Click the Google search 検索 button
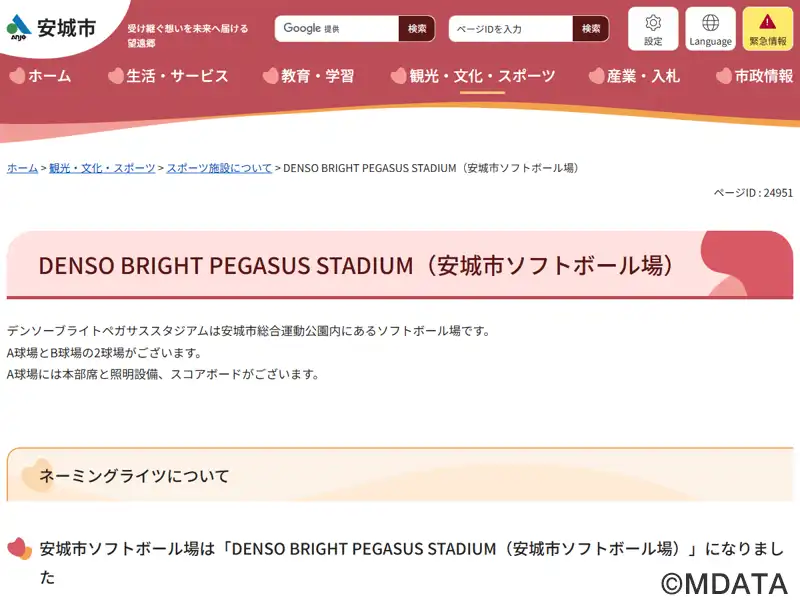This screenshot has height=600, width=800. point(417,29)
